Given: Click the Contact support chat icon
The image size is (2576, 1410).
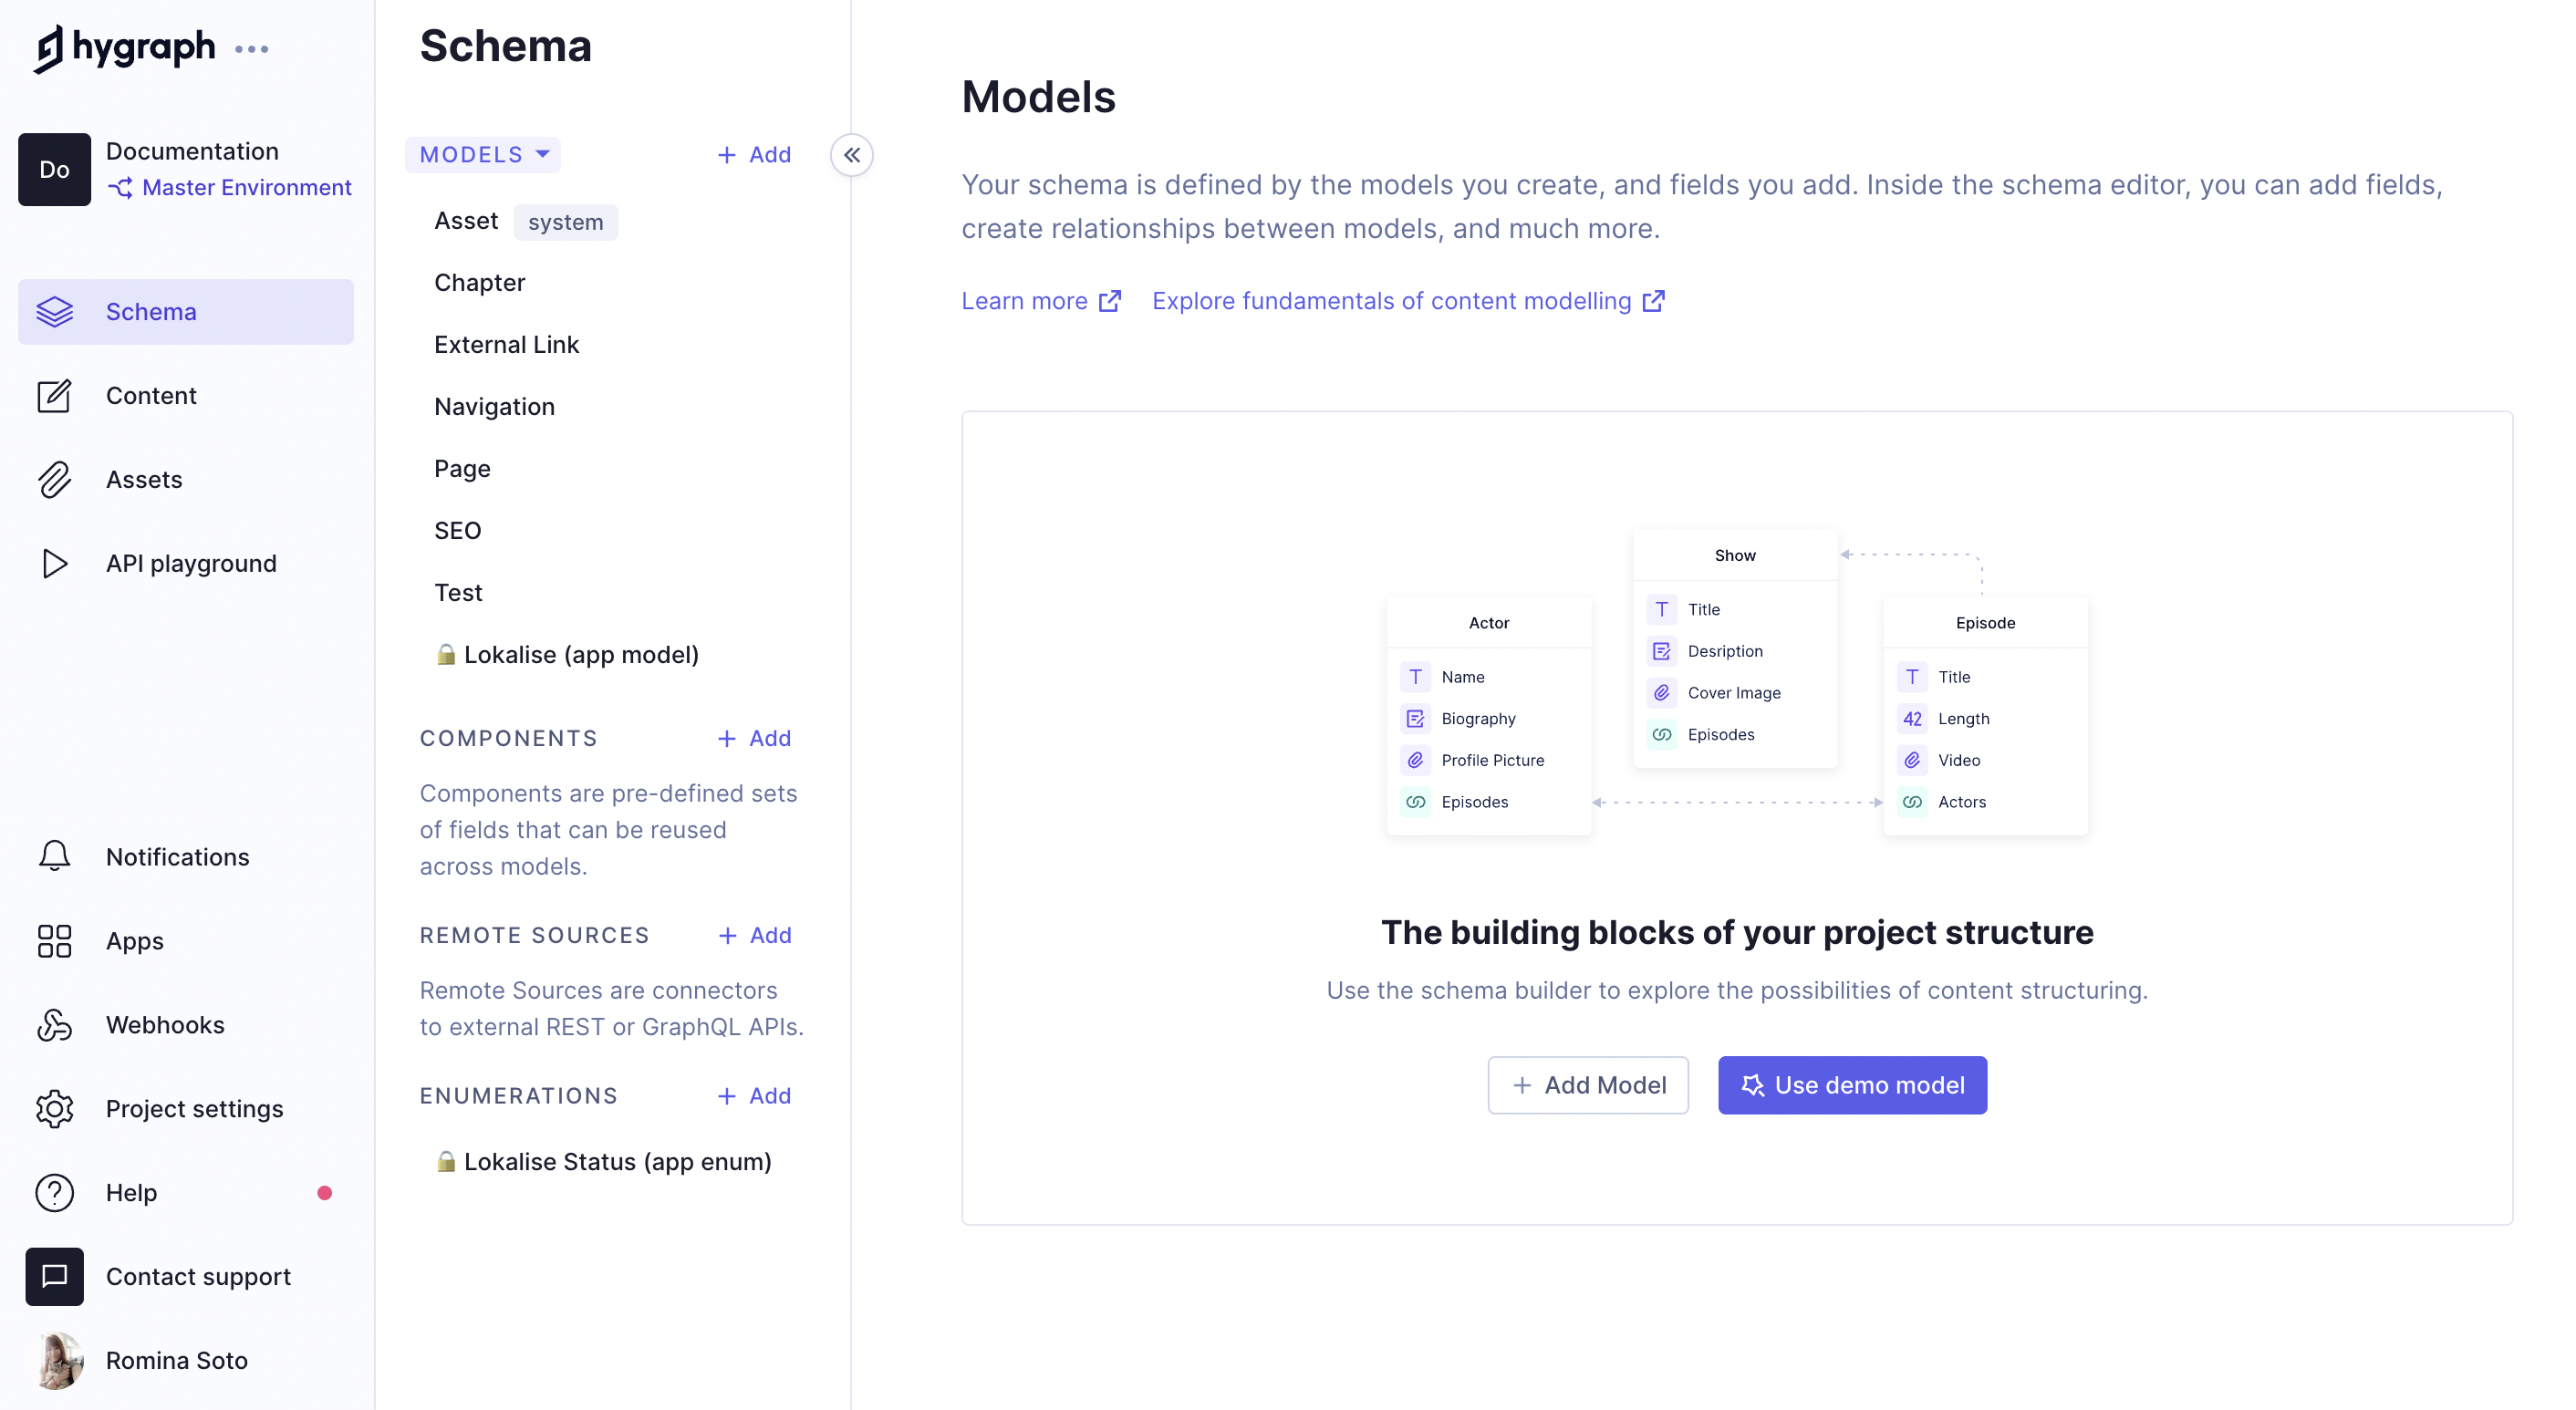Looking at the screenshot, I should point(54,1276).
